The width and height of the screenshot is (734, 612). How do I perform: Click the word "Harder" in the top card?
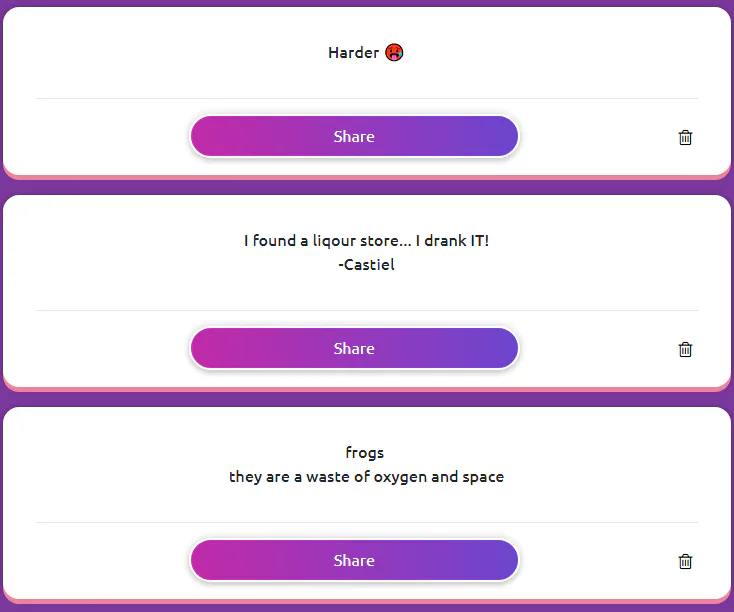click(353, 53)
